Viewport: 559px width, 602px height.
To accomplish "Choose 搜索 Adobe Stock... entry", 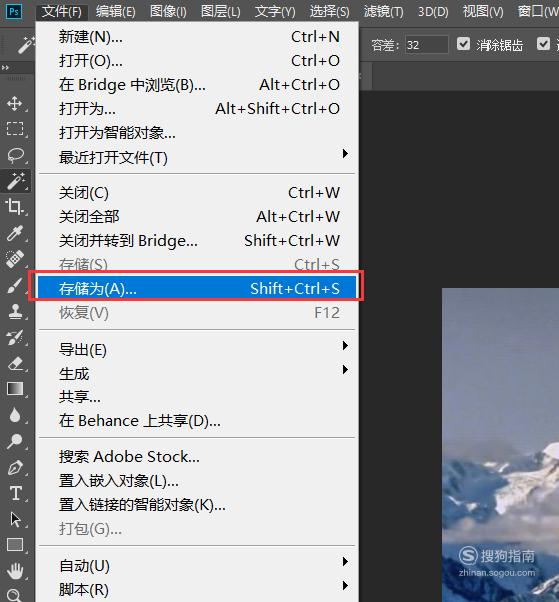I will [x=198, y=456].
